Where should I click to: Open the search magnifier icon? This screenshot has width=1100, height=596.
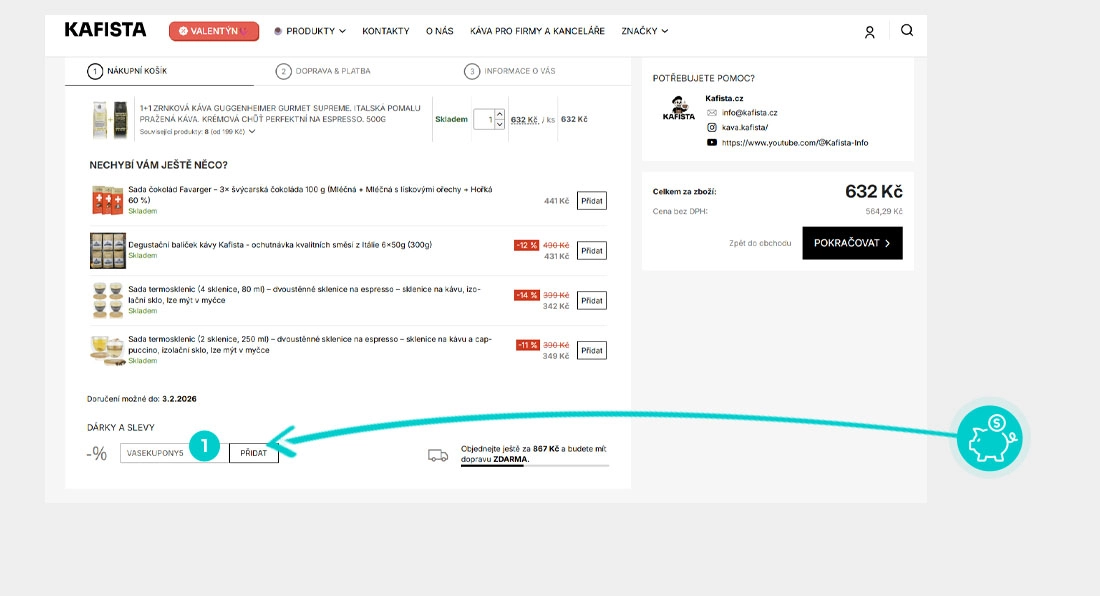(x=906, y=31)
